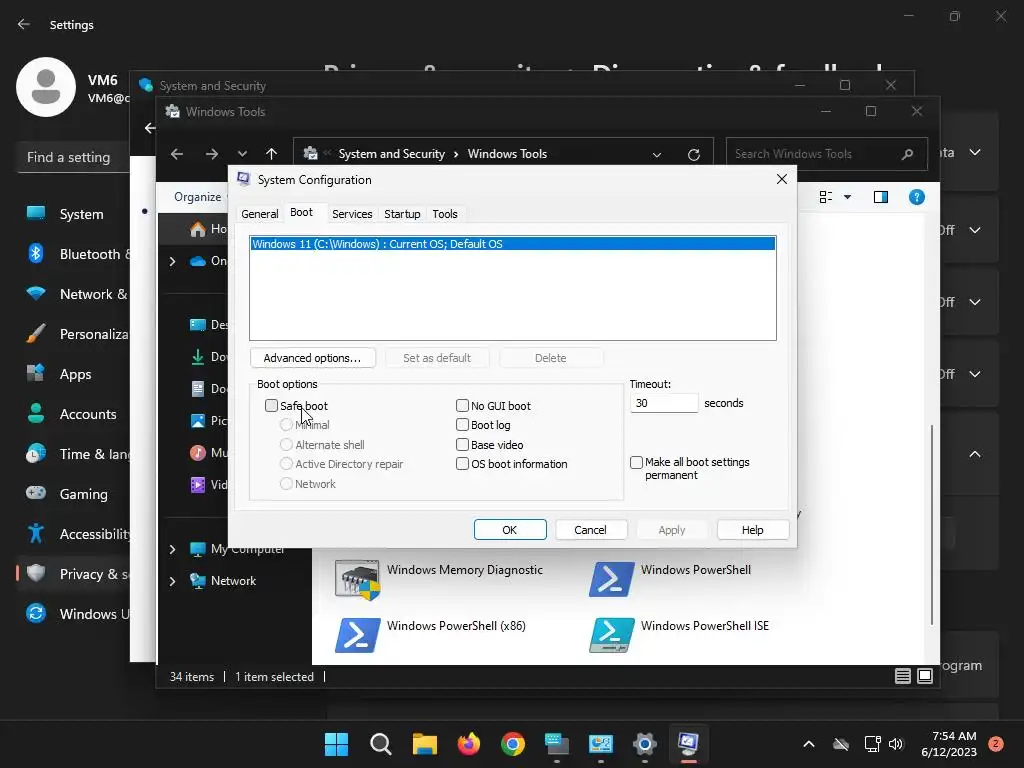Select the Windows 11 boot entry
The width and height of the screenshot is (1024, 768).
(x=513, y=244)
